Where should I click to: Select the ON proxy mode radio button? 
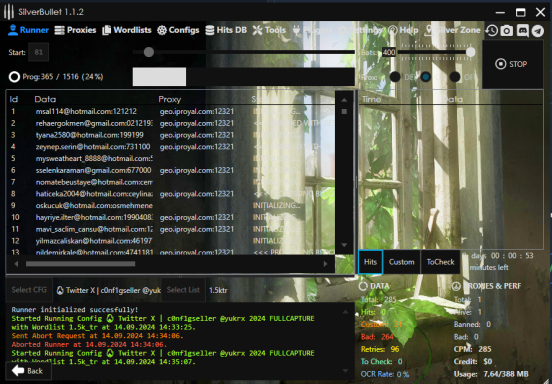pyautogui.click(x=426, y=76)
